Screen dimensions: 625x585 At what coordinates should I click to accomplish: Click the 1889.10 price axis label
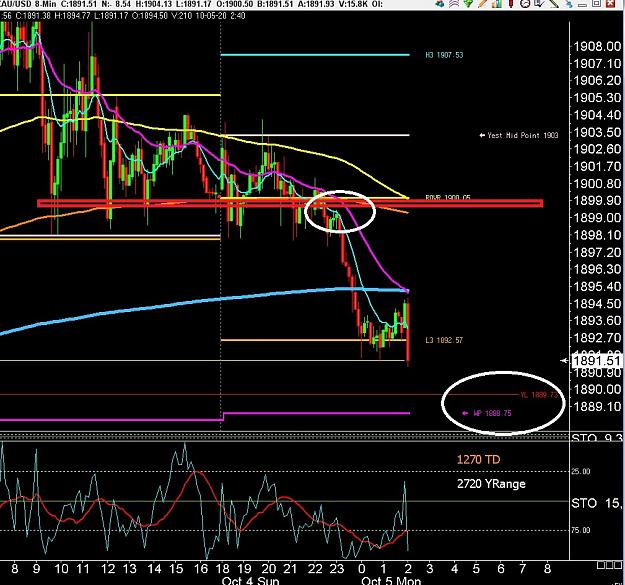click(597, 407)
